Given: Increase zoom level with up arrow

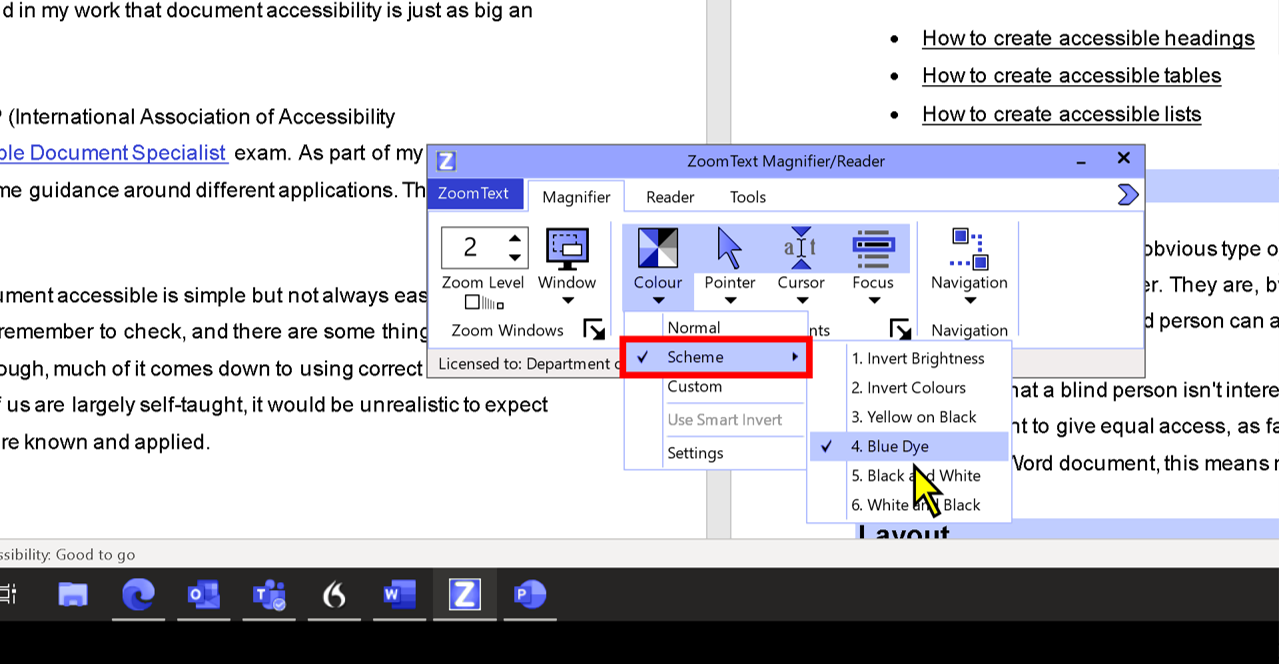Looking at the screenshot, I should (514, 238).
